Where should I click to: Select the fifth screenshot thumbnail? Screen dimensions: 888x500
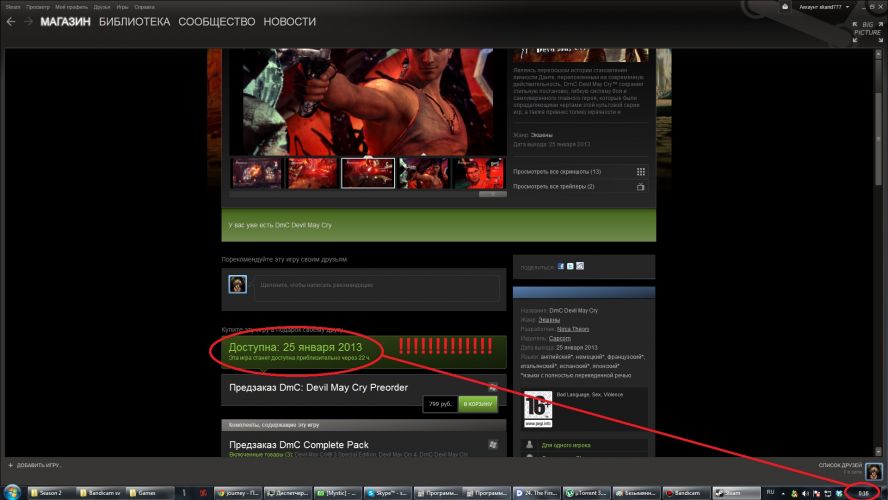(x=479, y=173)
